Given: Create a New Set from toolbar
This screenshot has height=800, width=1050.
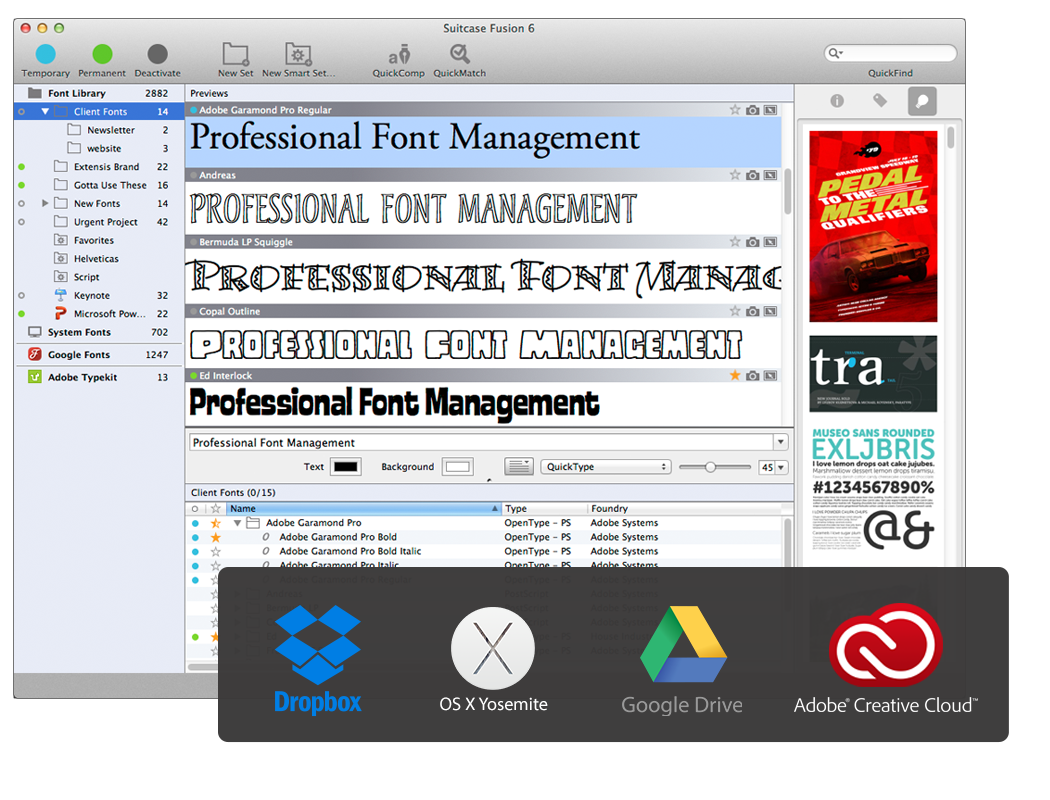Looking at the screenshot, I should click(x=235, y=54).
